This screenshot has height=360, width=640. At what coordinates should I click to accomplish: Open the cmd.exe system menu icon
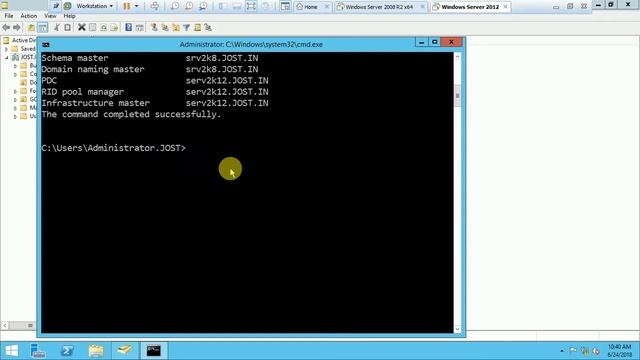(46, 44)
